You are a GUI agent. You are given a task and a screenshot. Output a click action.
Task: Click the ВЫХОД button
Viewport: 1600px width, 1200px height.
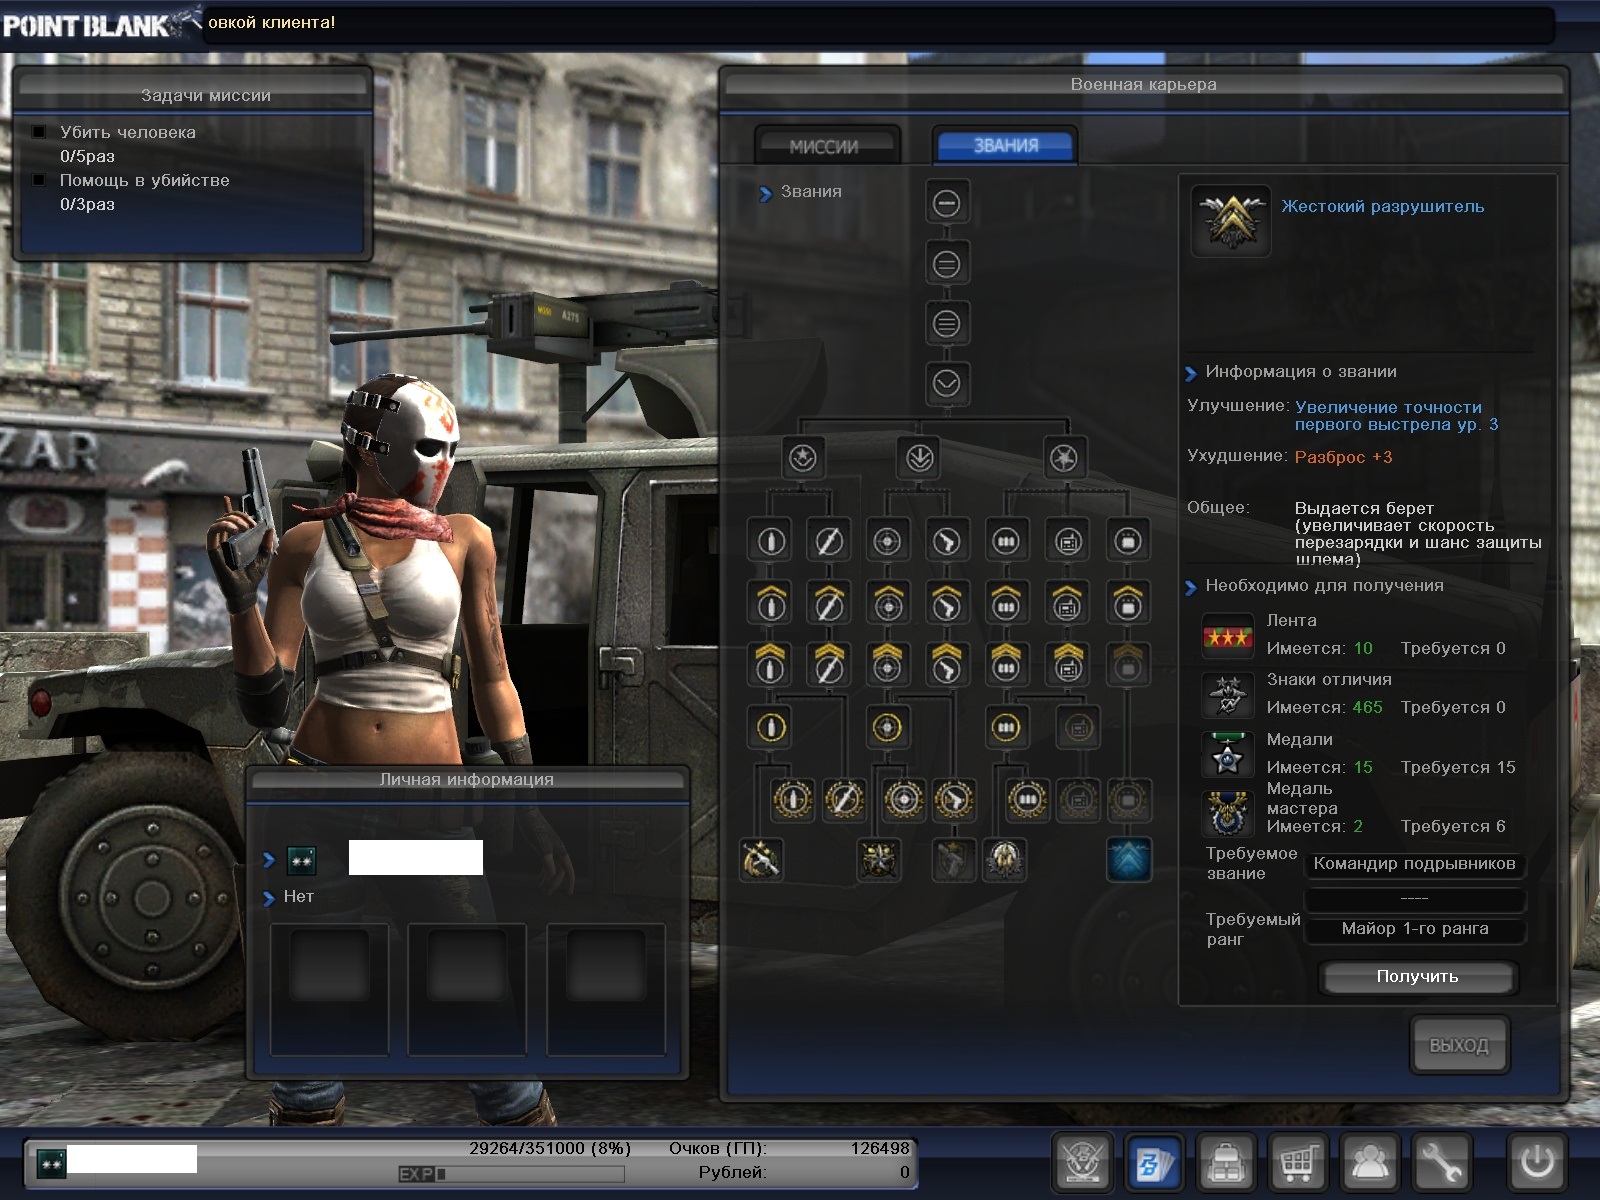coord(1458,1045)
